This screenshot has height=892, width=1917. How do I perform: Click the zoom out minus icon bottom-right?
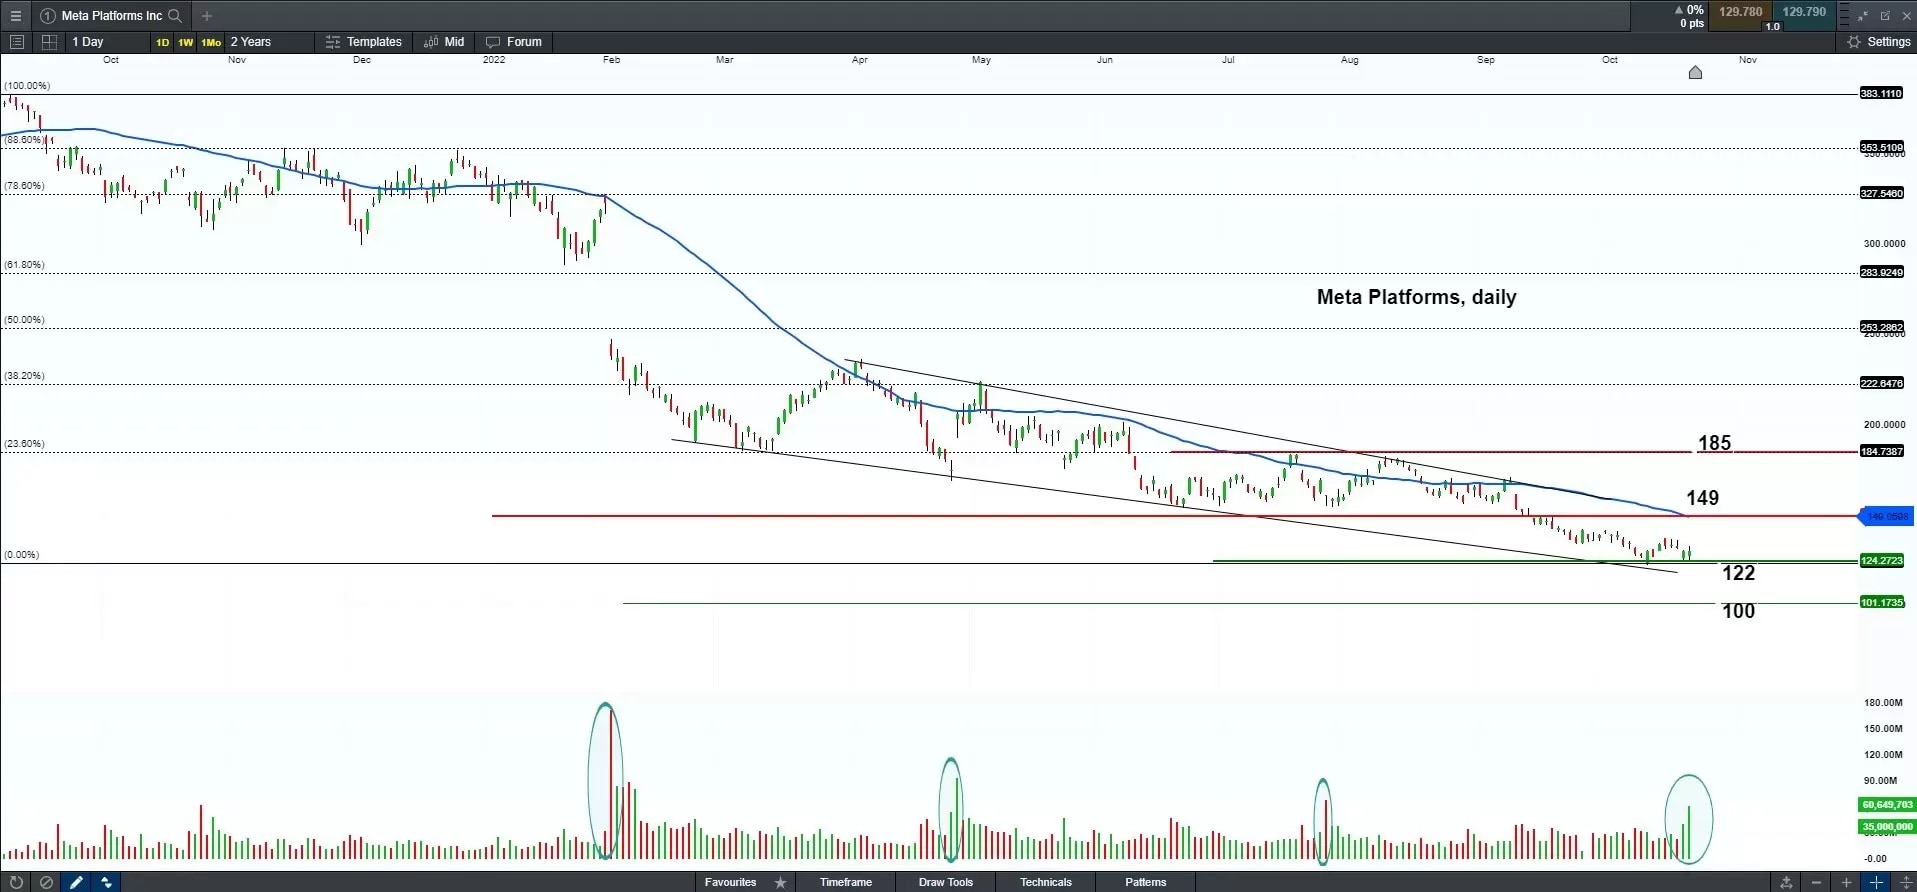coord(1816,882)
